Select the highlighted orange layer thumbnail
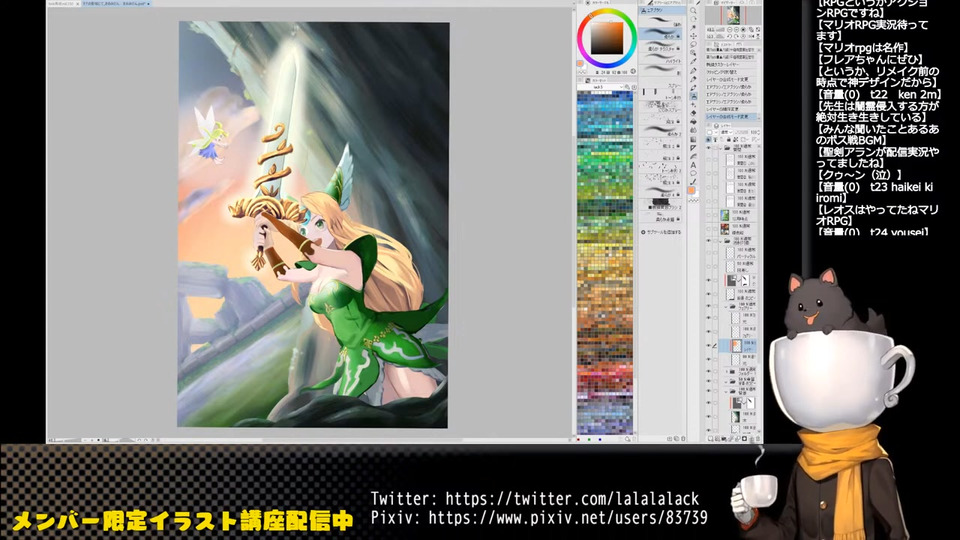The image size is (960, 540). pos(735,345)
